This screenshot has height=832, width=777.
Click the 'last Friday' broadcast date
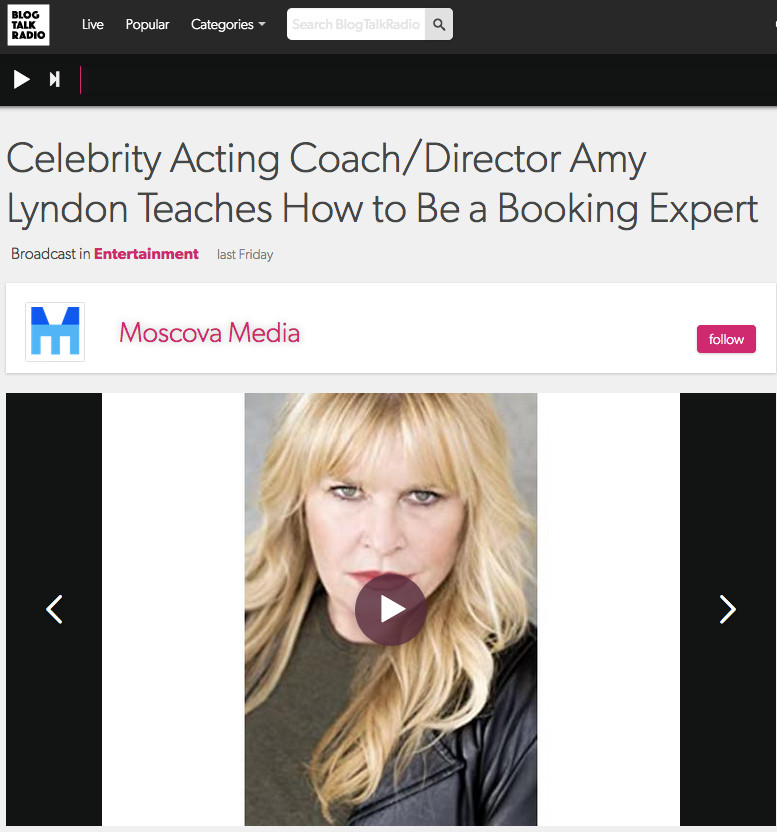coord(245,255)
